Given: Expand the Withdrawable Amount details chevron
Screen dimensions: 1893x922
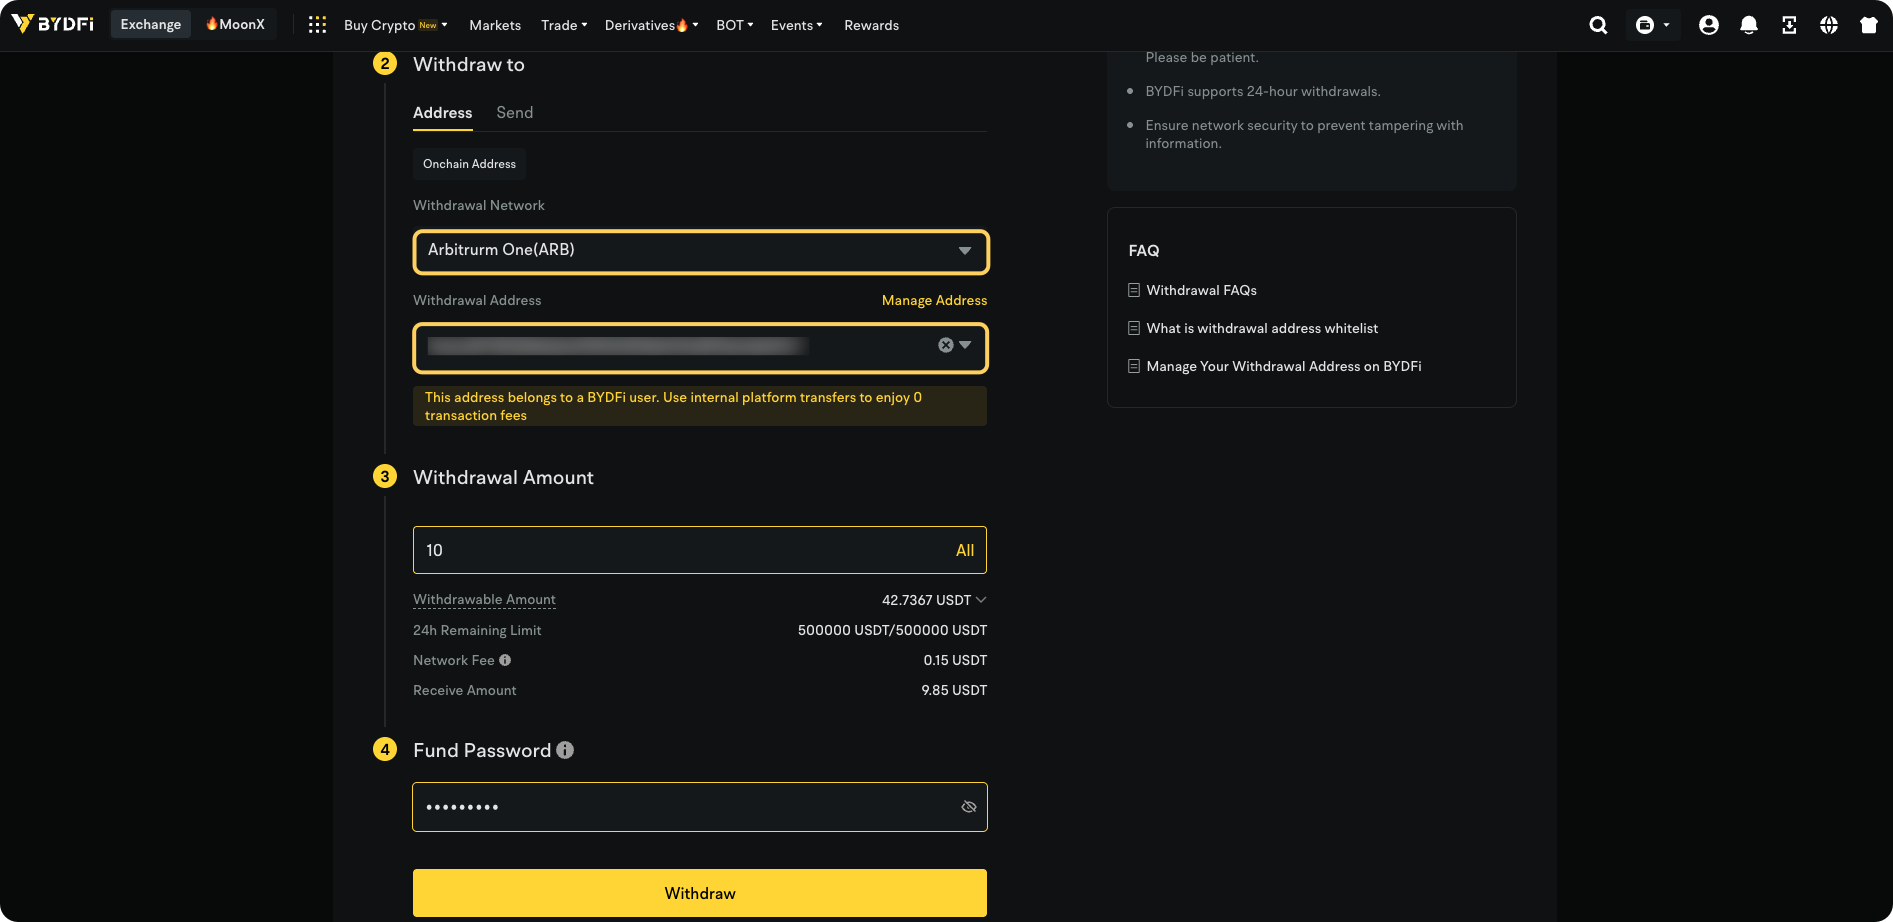Looking at the screenshot, I should click(x=981, y=599).
